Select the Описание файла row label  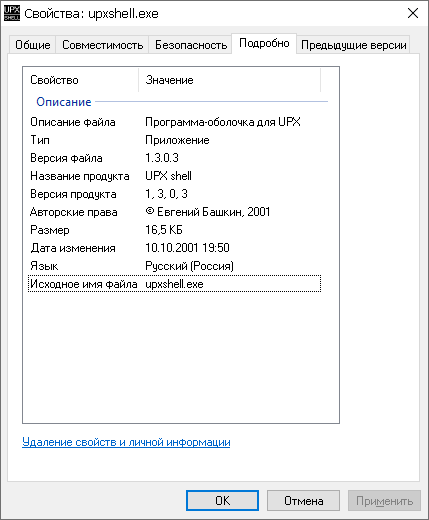coord(73,122)
